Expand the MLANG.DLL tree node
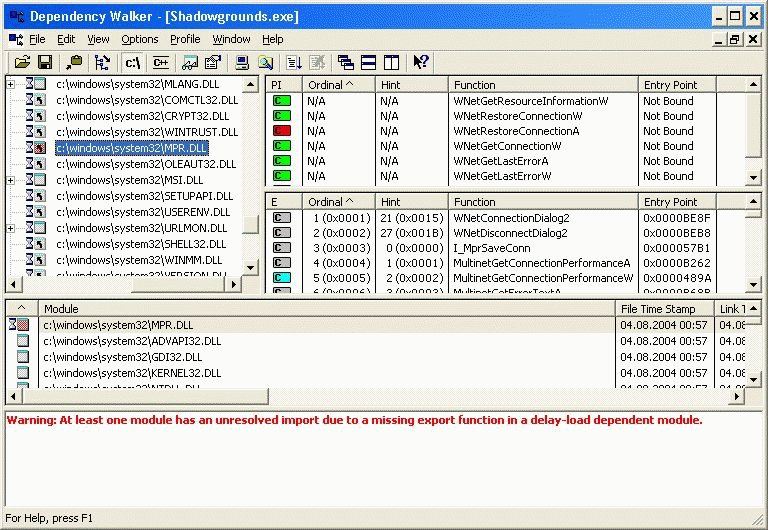 10,84
